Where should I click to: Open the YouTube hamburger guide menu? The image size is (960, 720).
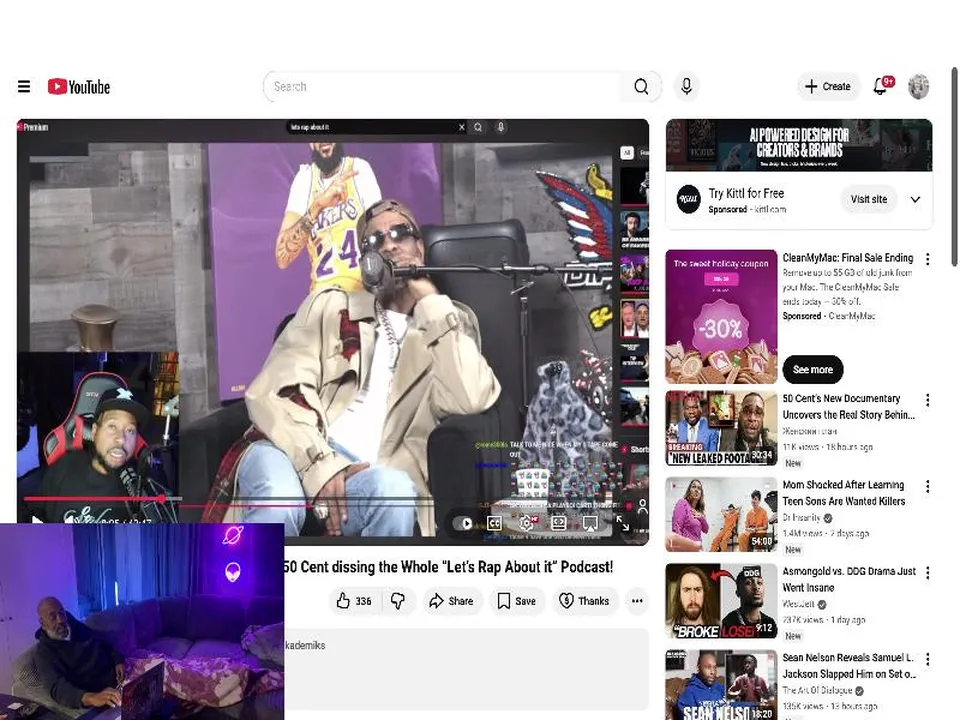(x=24, y=86)
